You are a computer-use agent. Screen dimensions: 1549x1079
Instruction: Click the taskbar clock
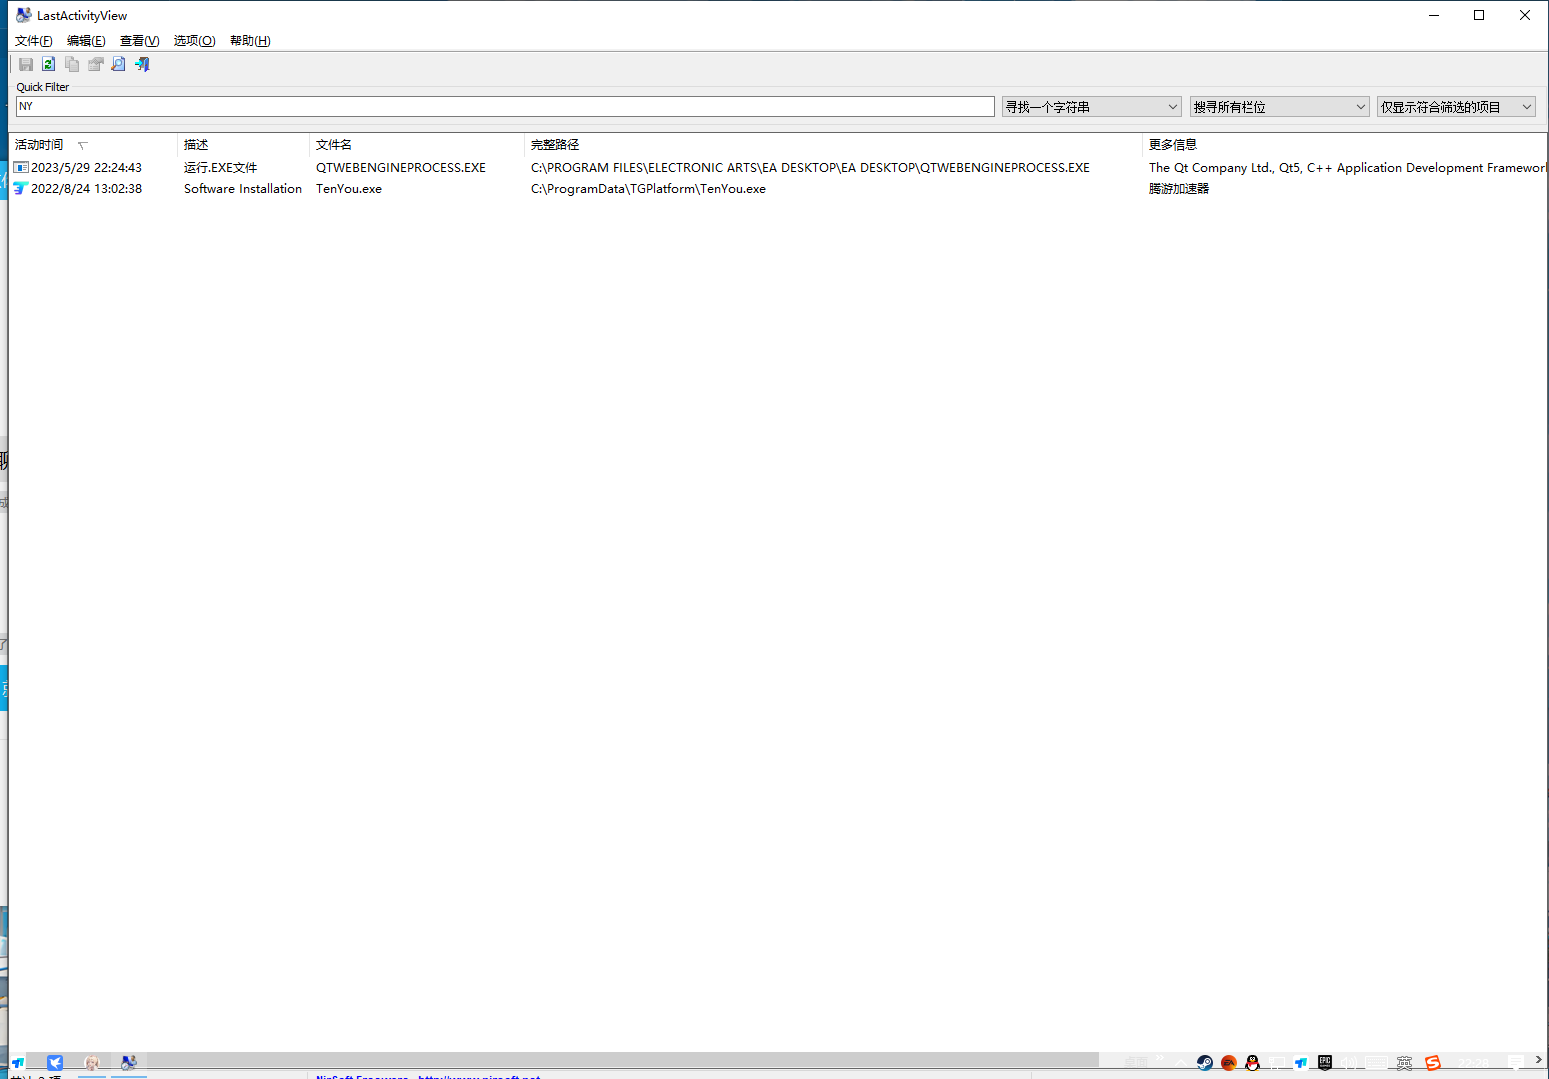[x=1472, y=1063]
